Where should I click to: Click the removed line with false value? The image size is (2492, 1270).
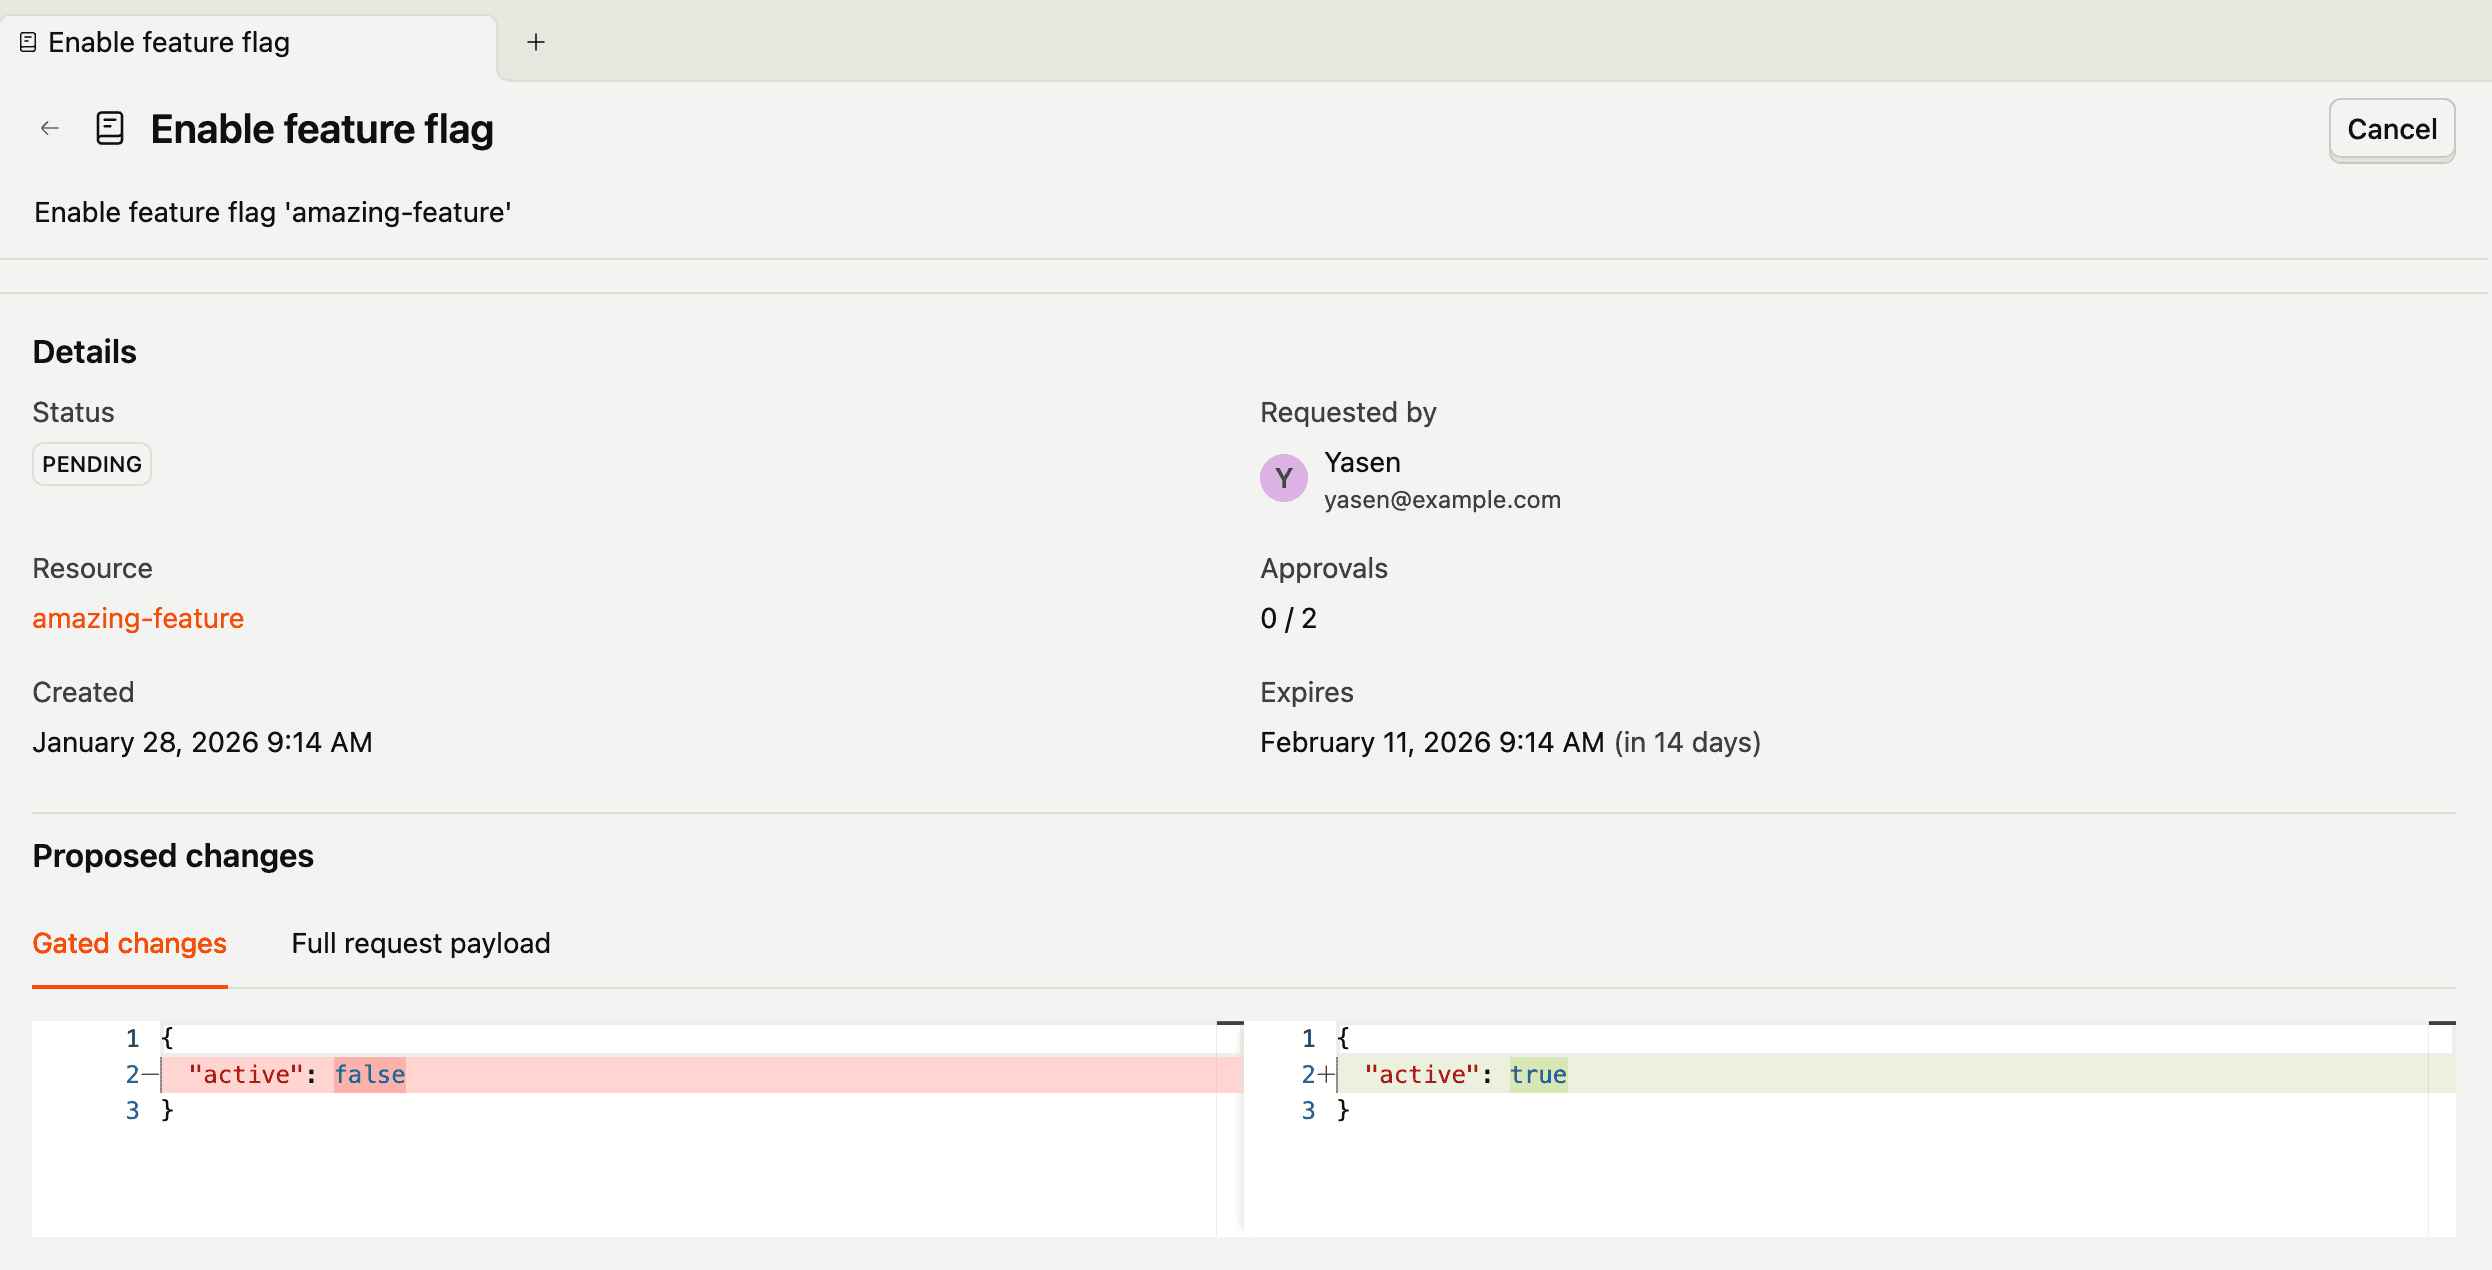(x=370, y=1074)
